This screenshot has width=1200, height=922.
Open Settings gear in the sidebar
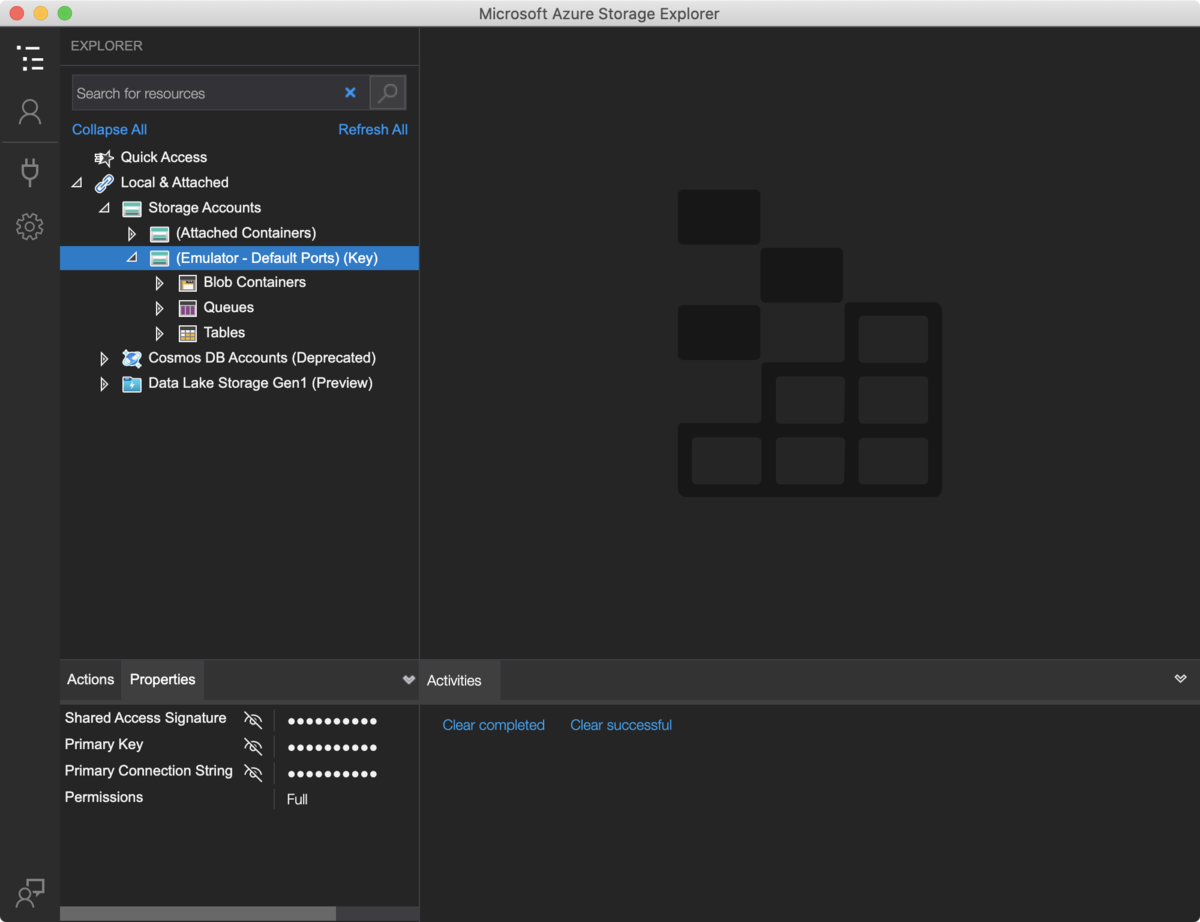[x=30, y=226]
